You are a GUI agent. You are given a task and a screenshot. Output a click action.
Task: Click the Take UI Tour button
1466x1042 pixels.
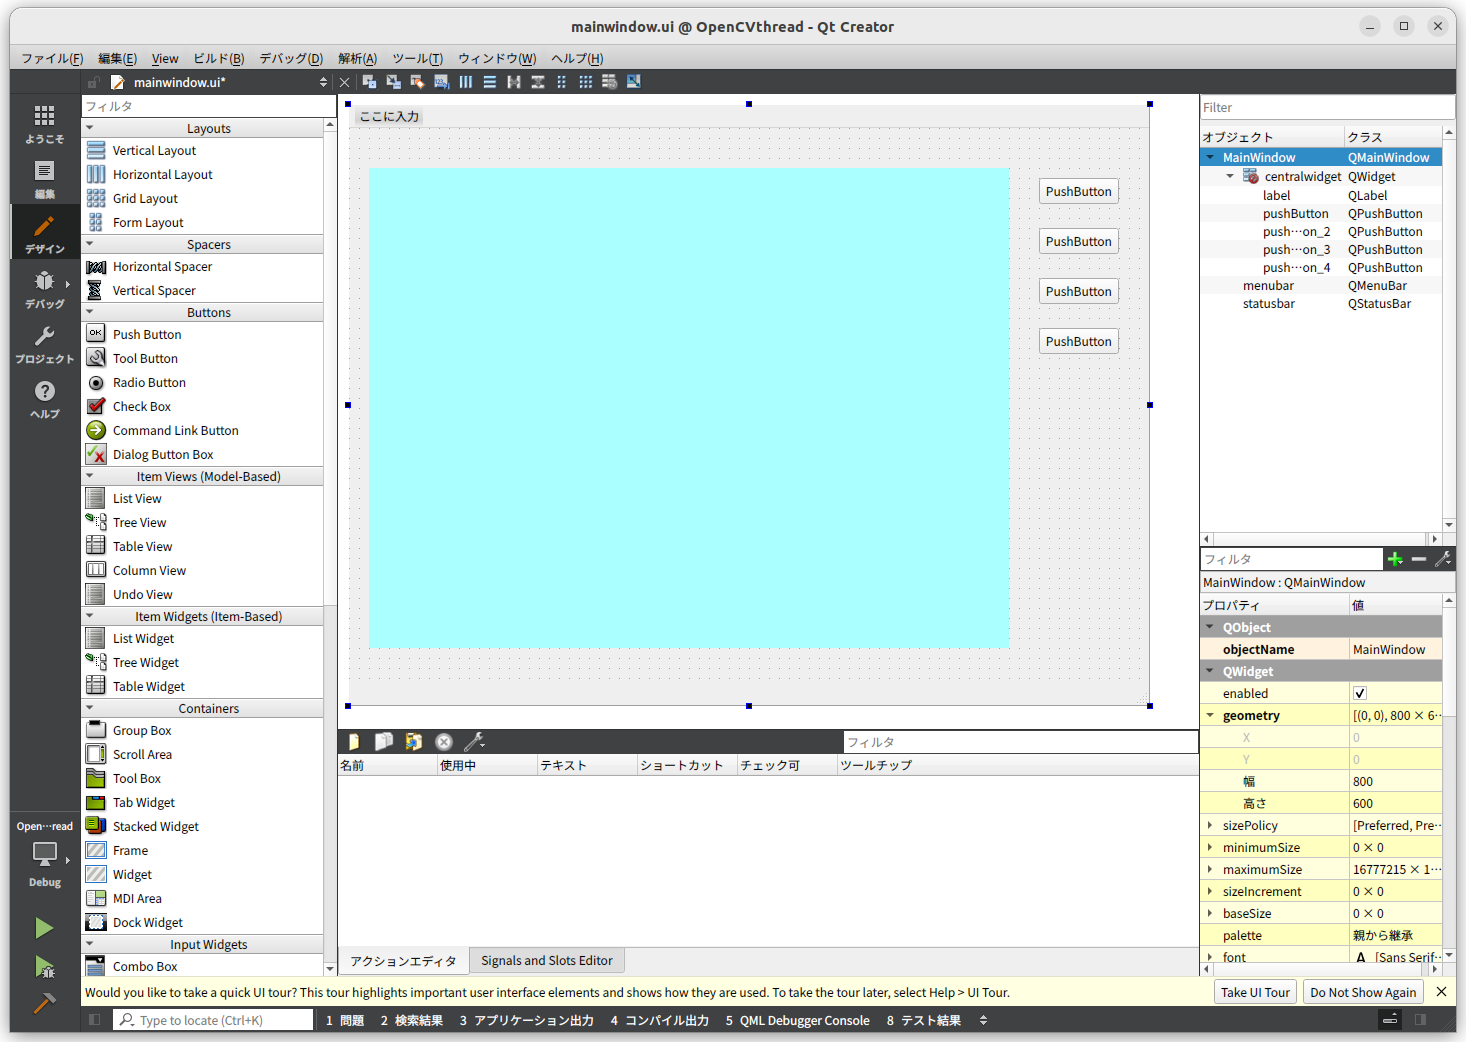[x=1254, y=991]
